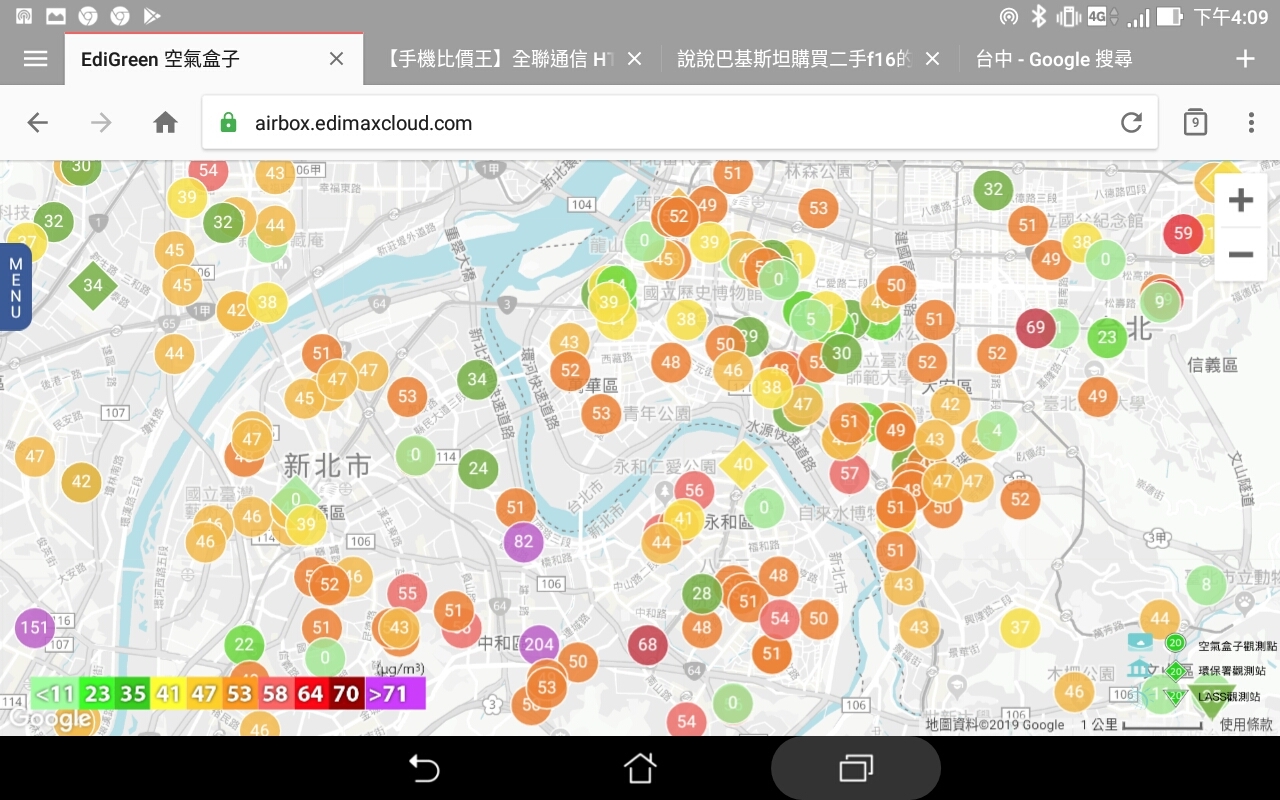Click the <11 green legend swatch
Viewport: 1280px width, 800px height.
tap(55, 693)
